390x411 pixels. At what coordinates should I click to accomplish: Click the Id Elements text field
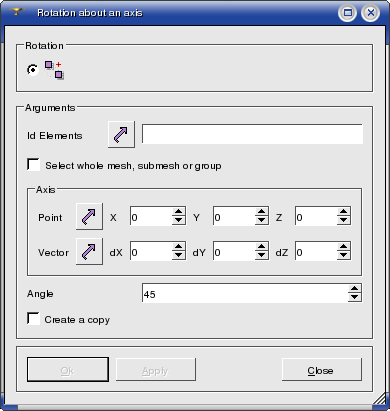pyautogui.click(x=252, y=134)
